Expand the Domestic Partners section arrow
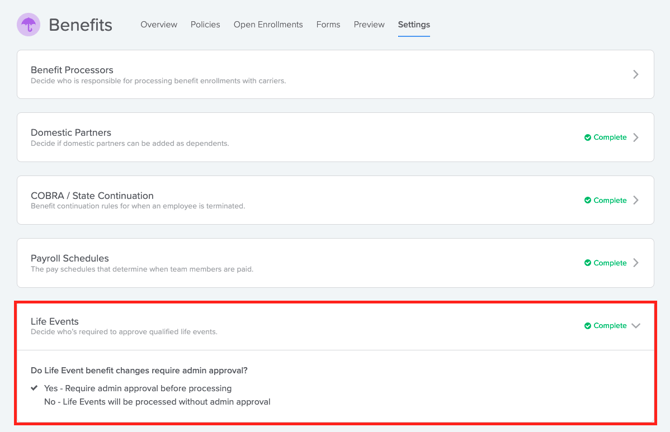 pos(636,138)
